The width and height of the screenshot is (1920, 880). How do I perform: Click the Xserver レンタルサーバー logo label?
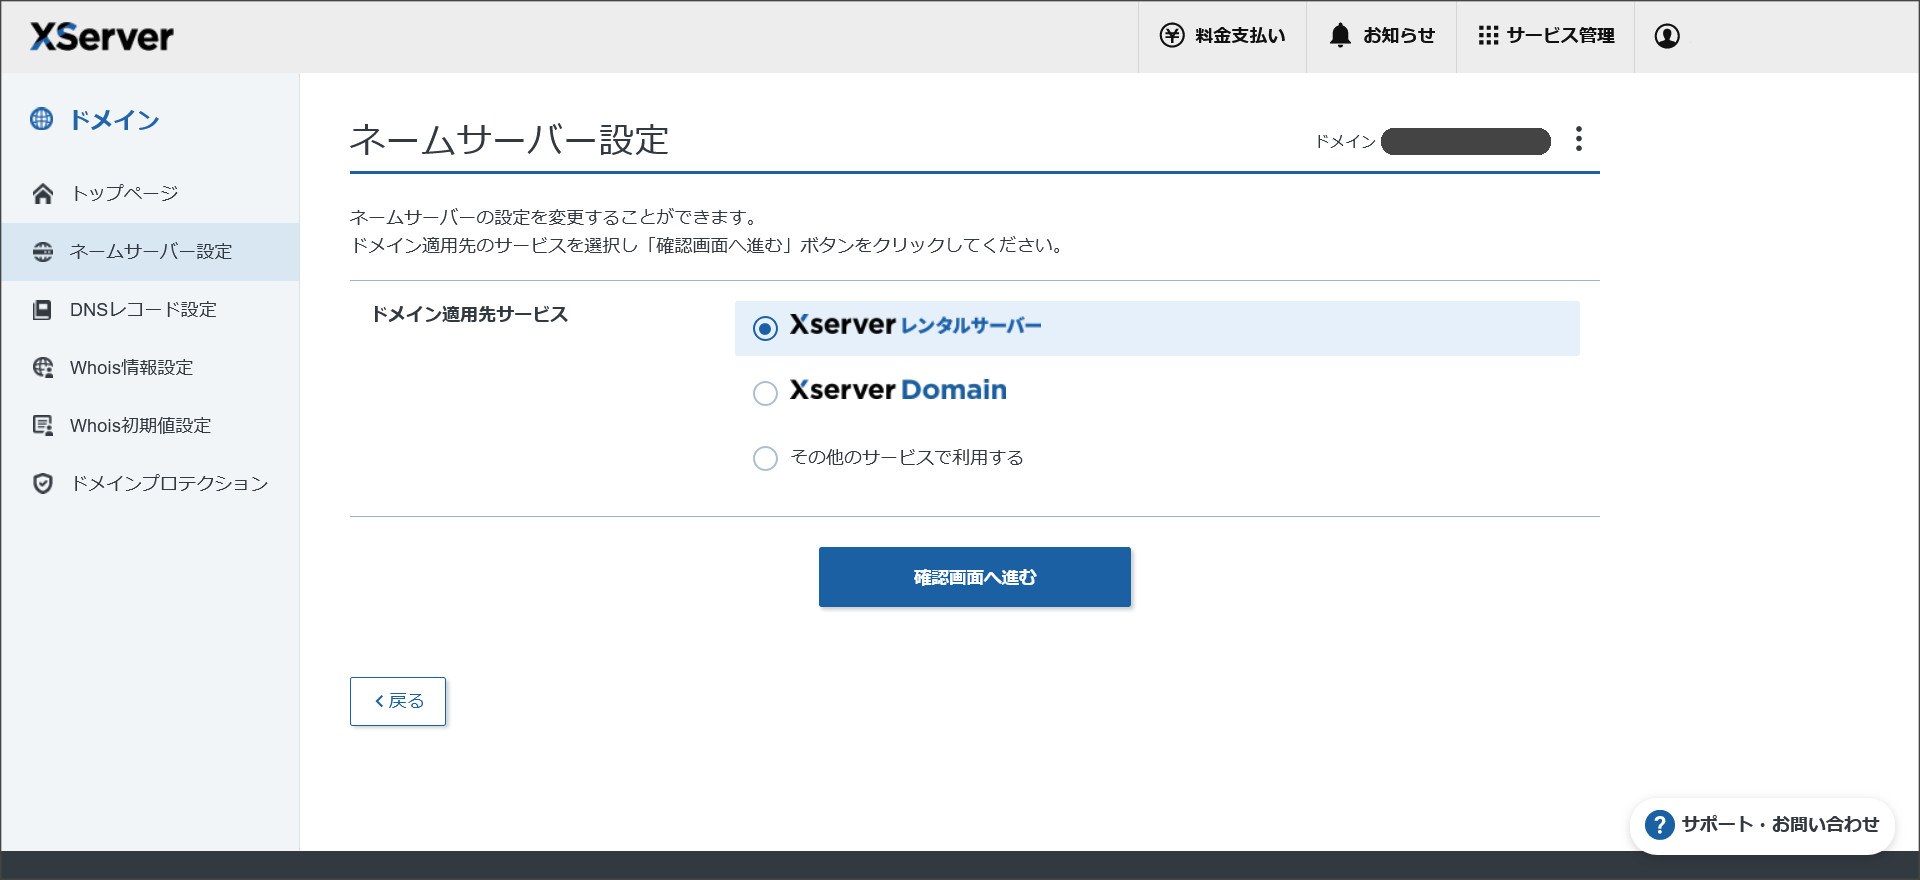(x=915, y=325)
